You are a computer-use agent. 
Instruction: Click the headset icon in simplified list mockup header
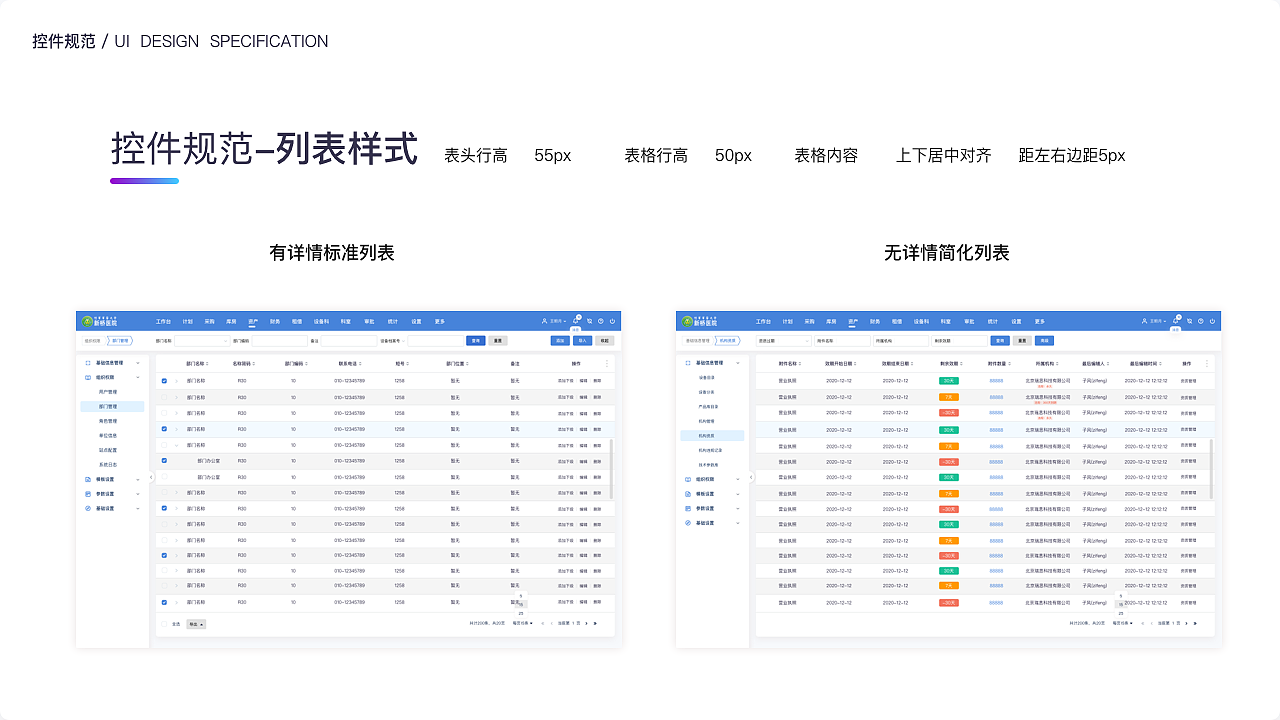[1189, 321]
